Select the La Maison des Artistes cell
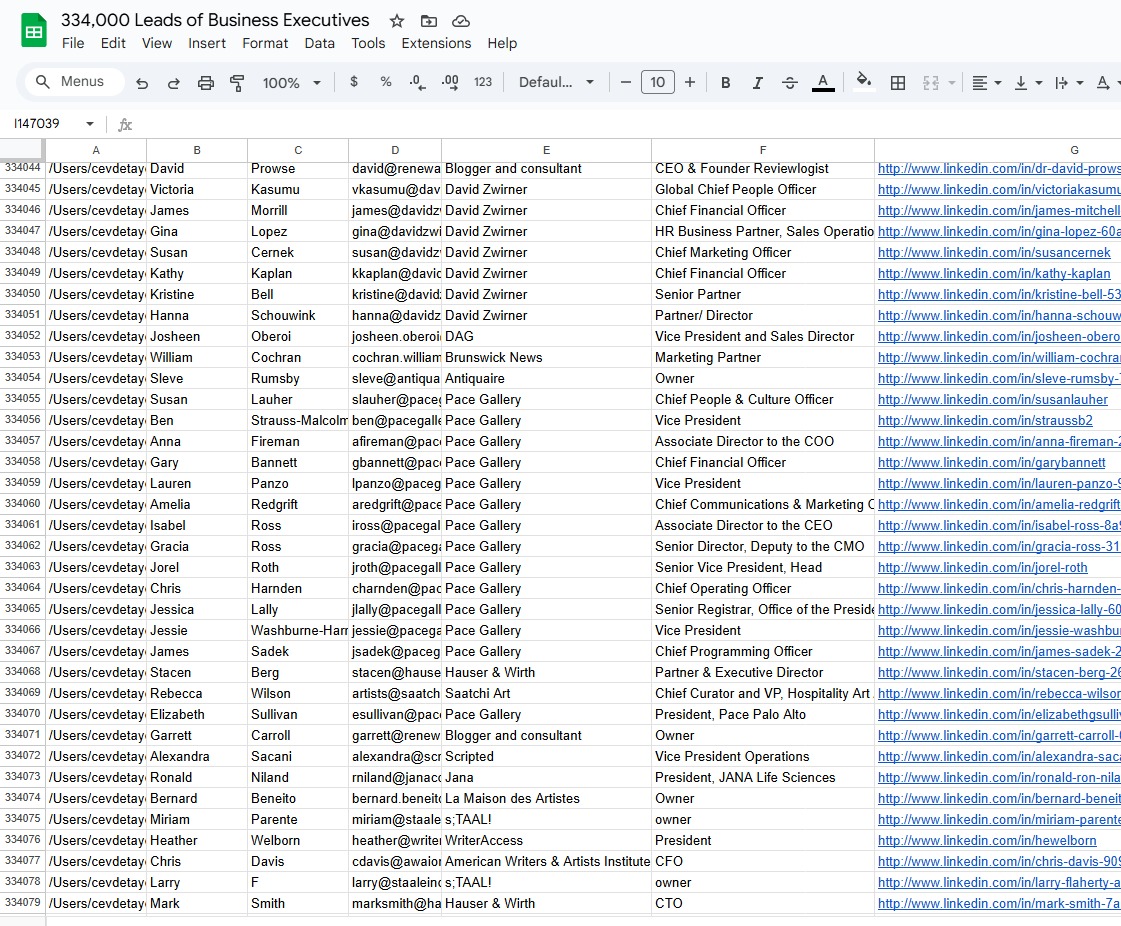The width and height of the screenshot is (1121, 926). coord(546,799)
